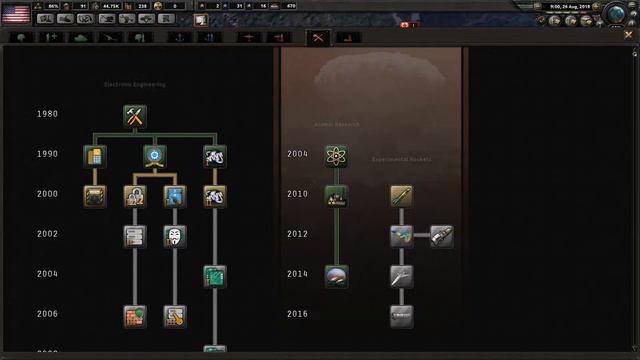Image resolution: width=640 pixels, height=360 pixels.
Task: Open the third grey top-bar menu button
Action: click(85, 19)
